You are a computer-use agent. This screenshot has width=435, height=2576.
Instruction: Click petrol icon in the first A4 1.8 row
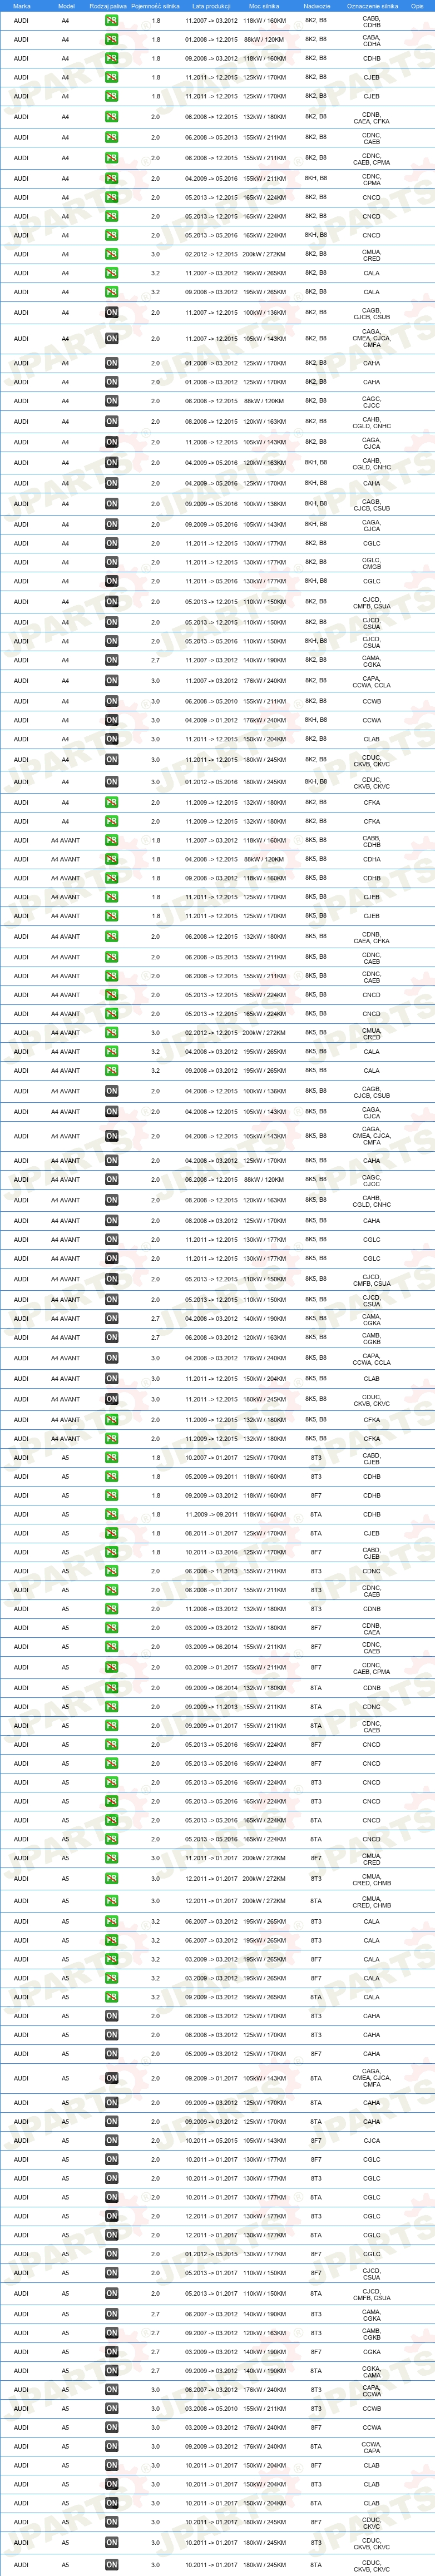[112, 20]
